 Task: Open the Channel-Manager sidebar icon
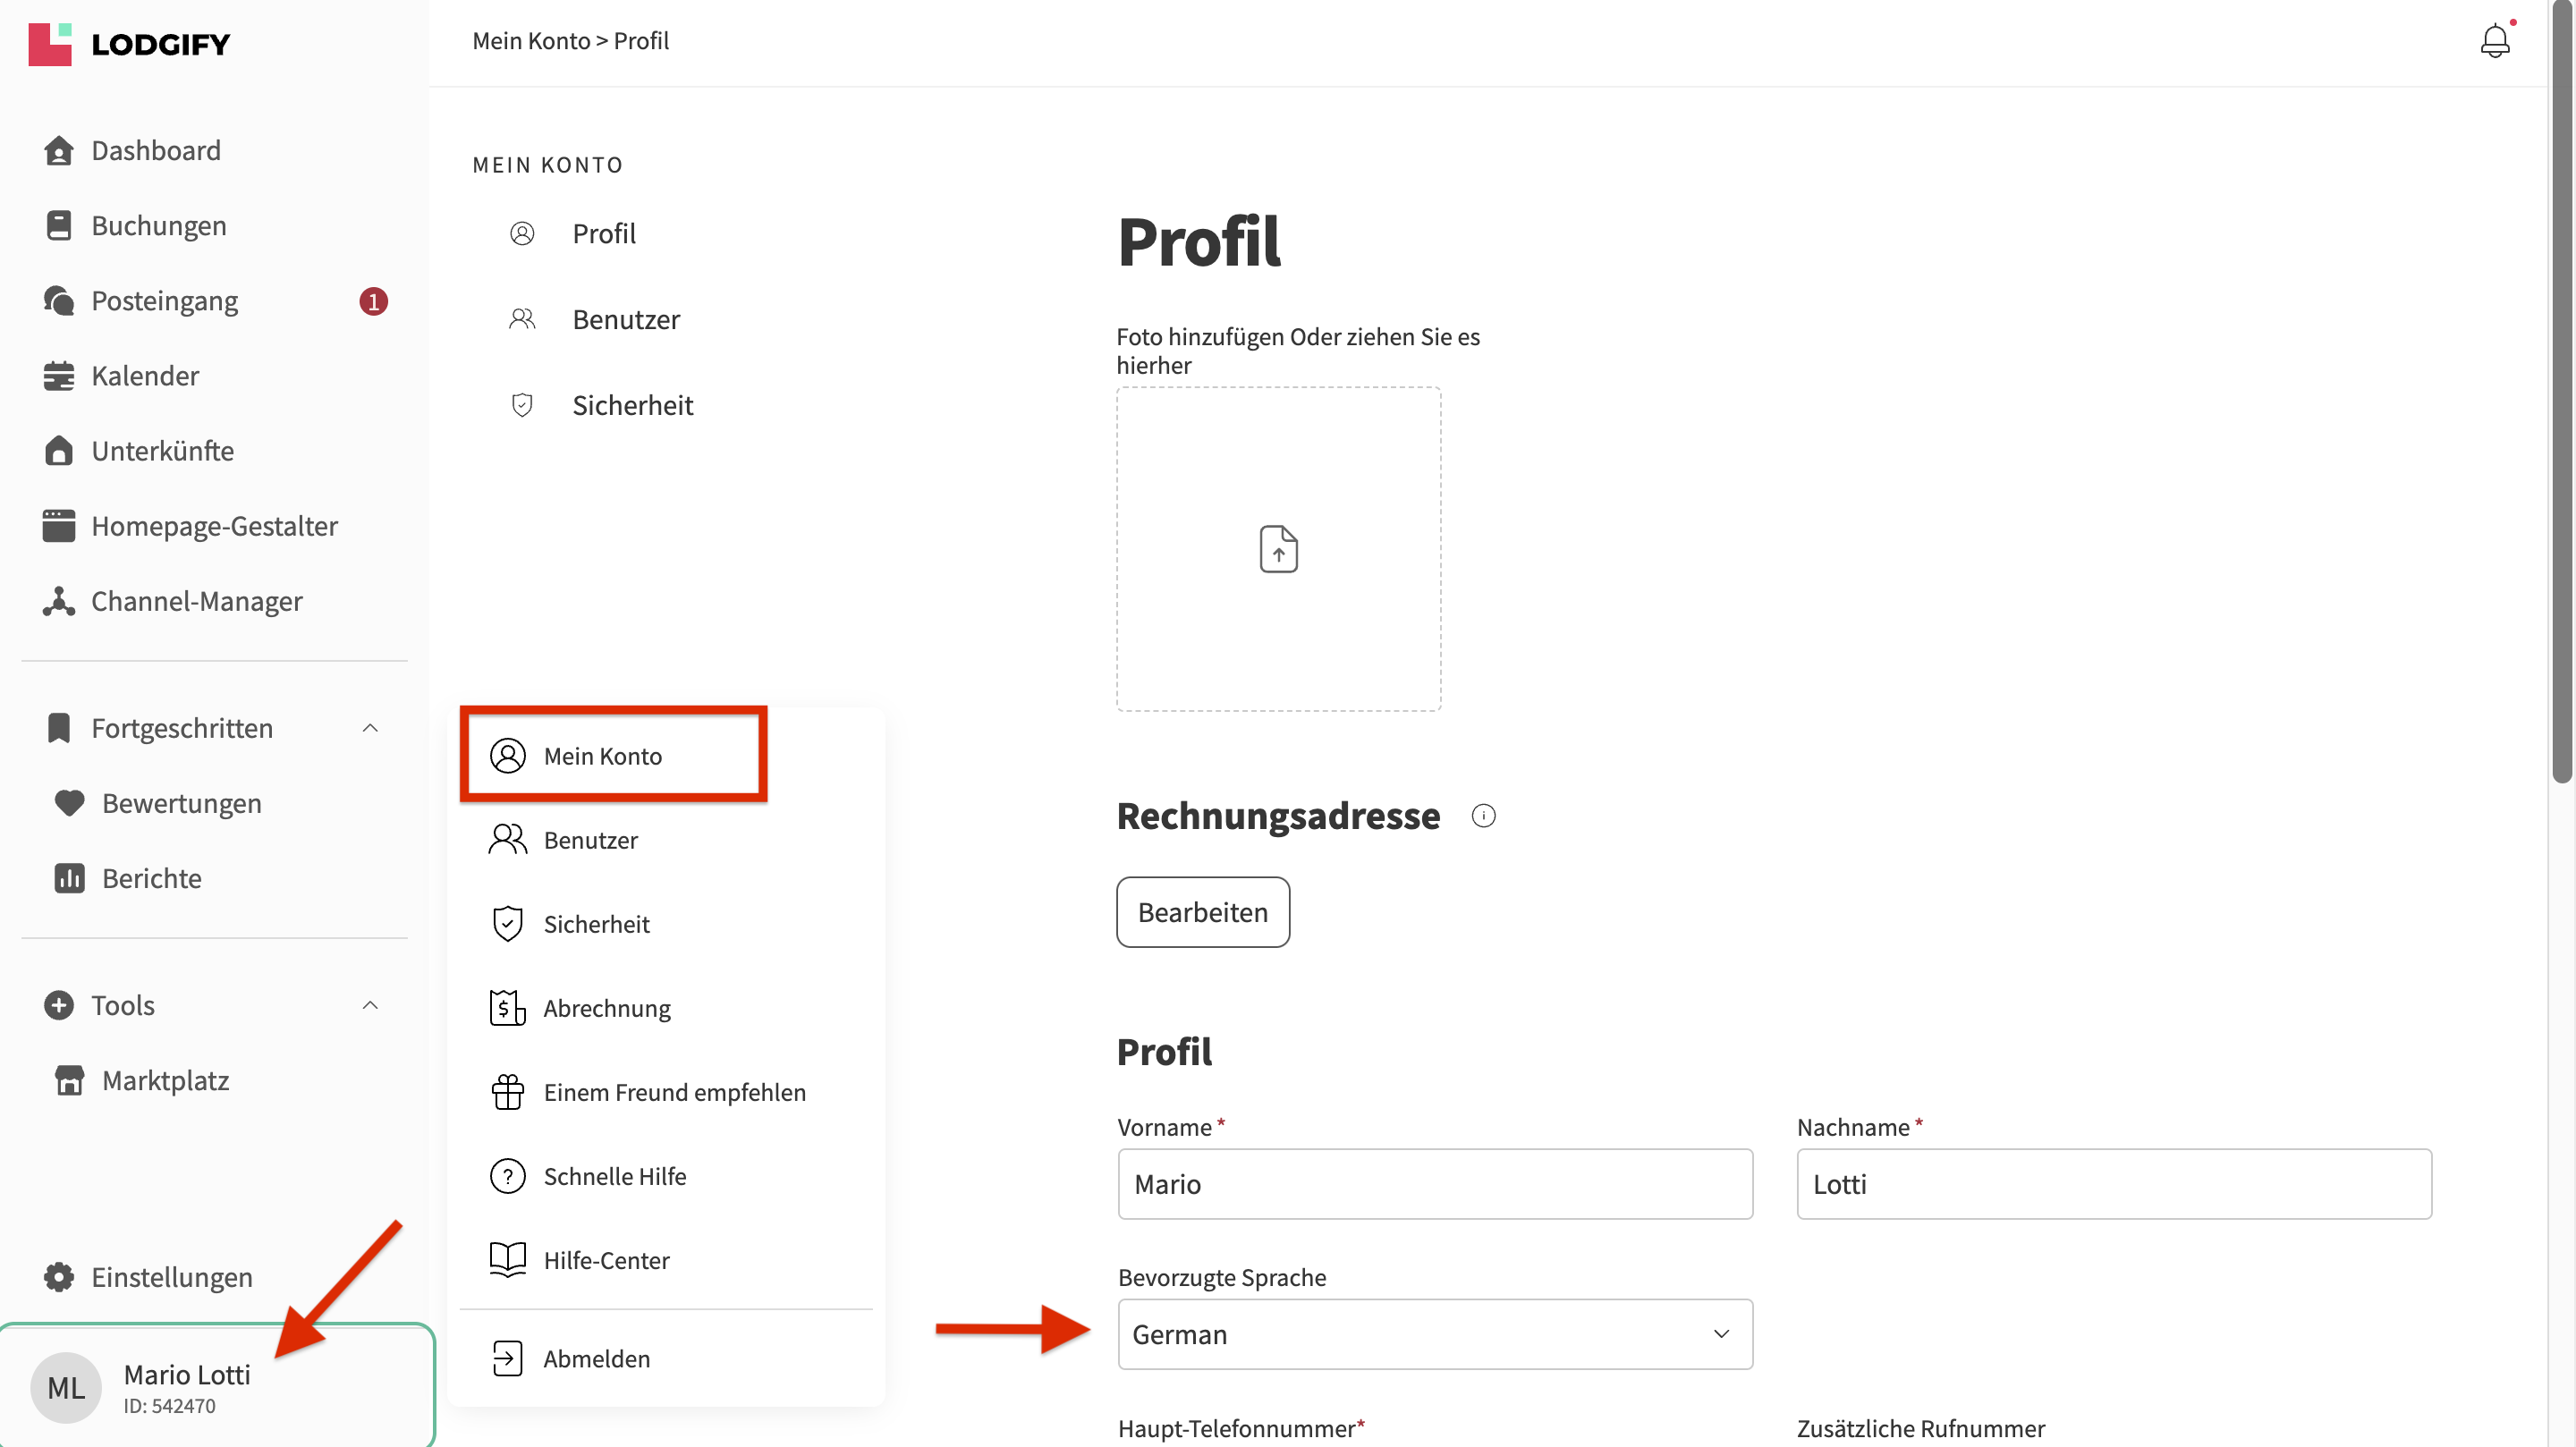[x=59, y=601]
